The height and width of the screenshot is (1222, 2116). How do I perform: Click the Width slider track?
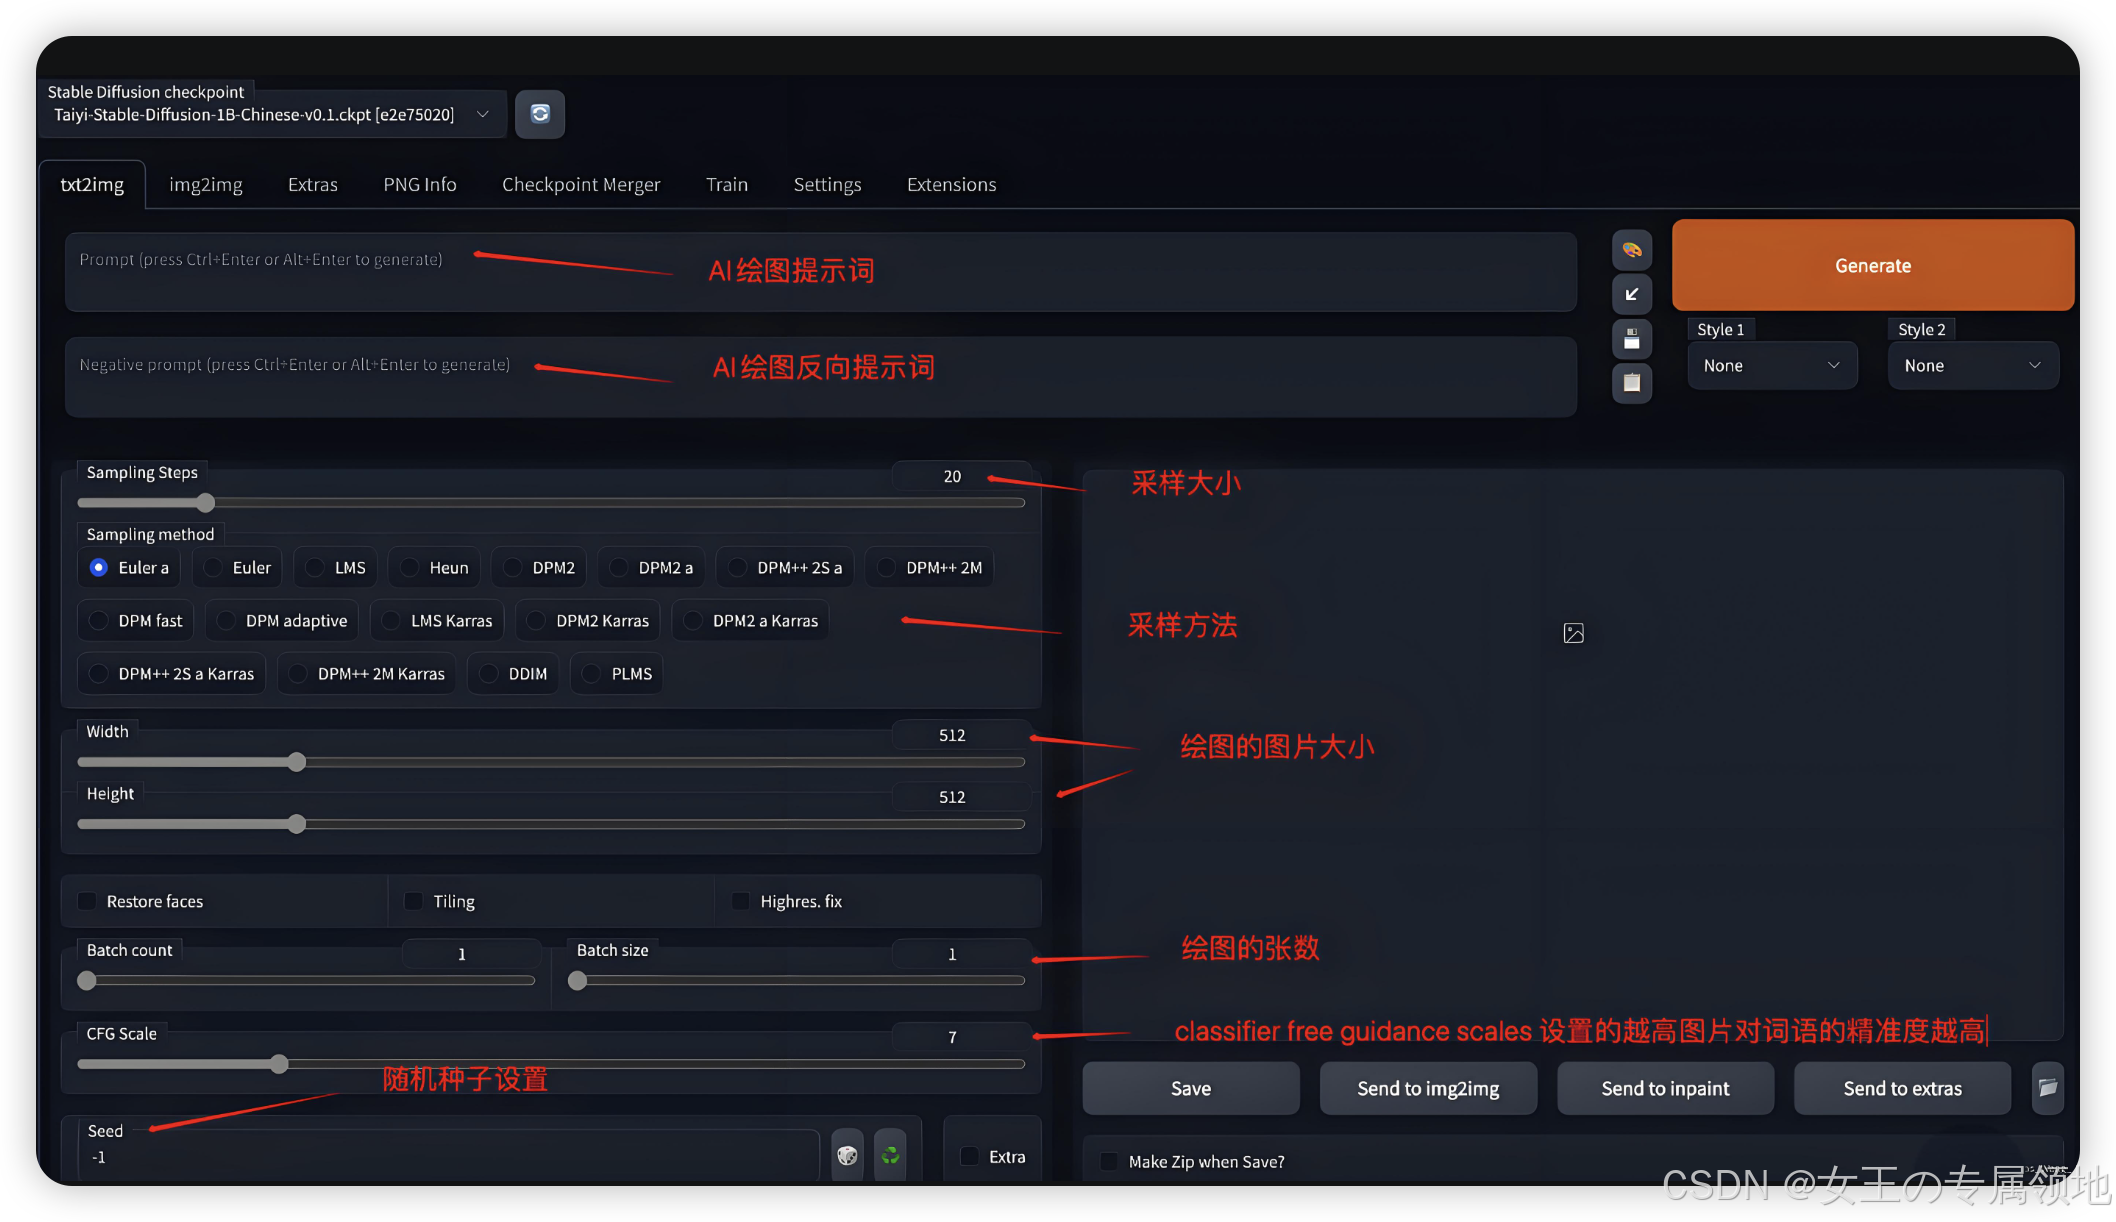point(551,762)
